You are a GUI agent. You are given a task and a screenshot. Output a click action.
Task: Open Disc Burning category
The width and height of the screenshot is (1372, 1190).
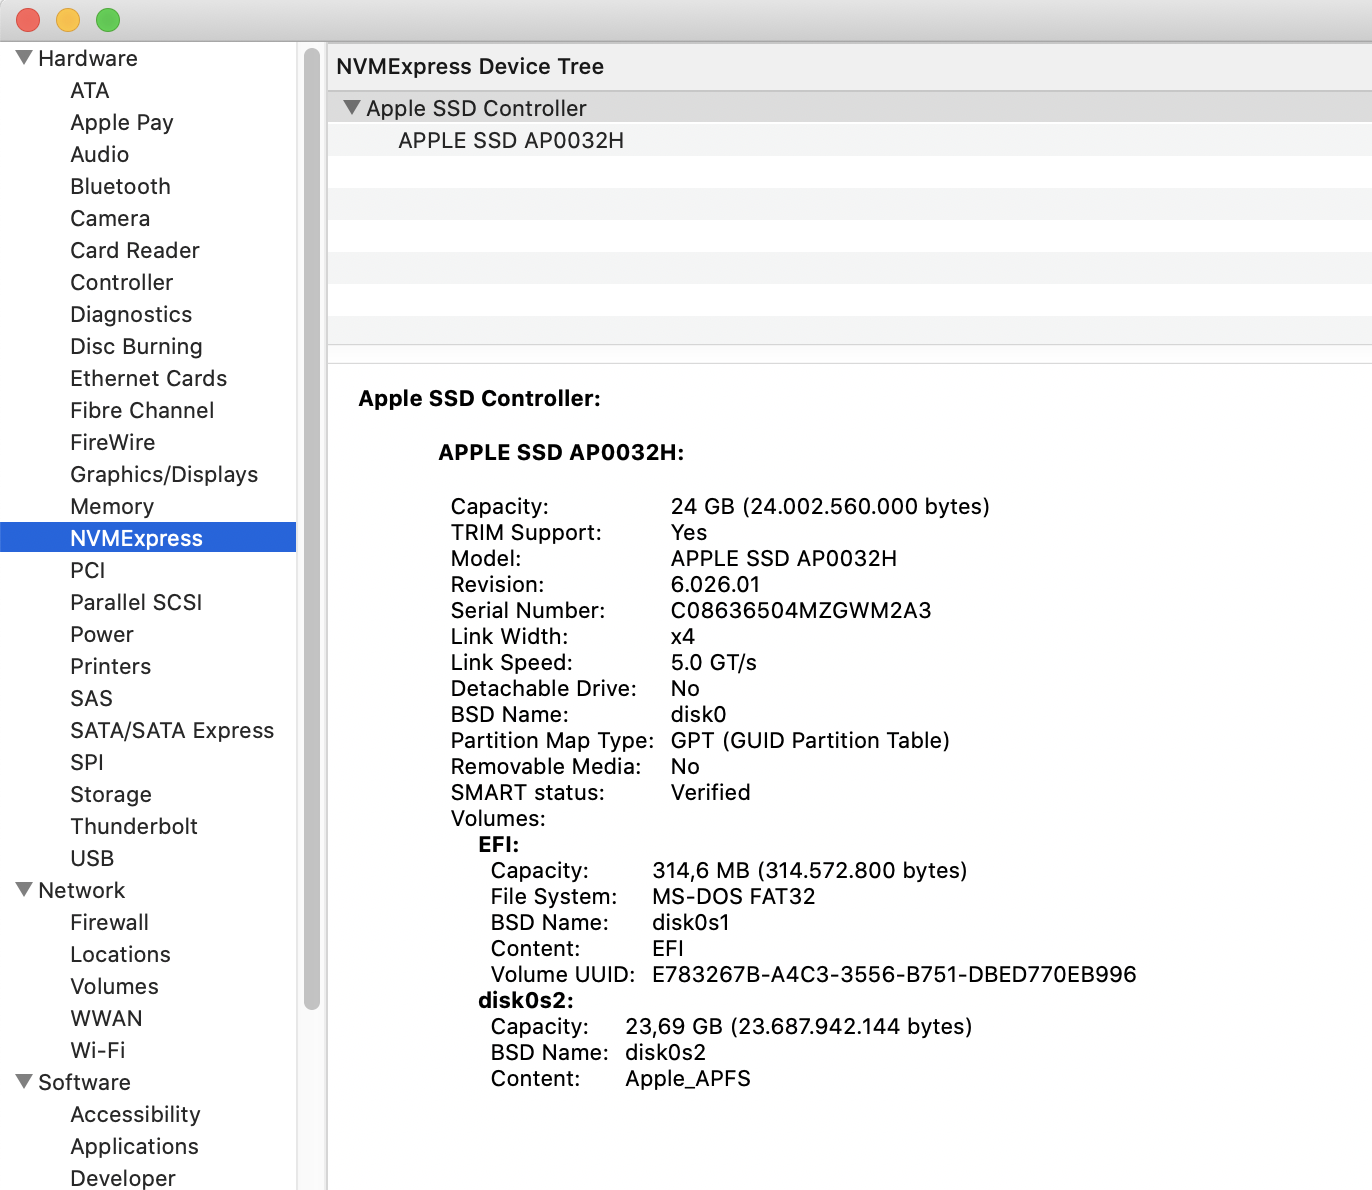(136, 346)
